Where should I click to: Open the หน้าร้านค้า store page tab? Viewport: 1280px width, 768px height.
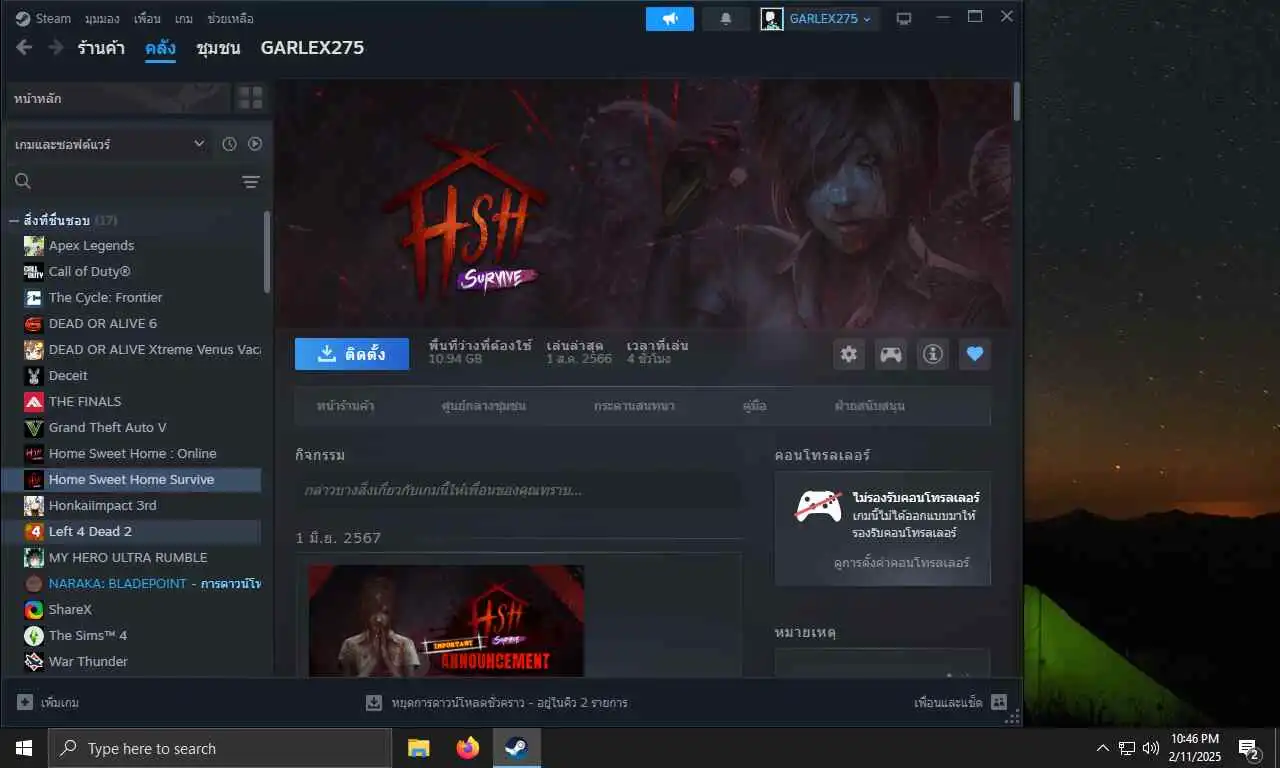click(x=346, y=406)
